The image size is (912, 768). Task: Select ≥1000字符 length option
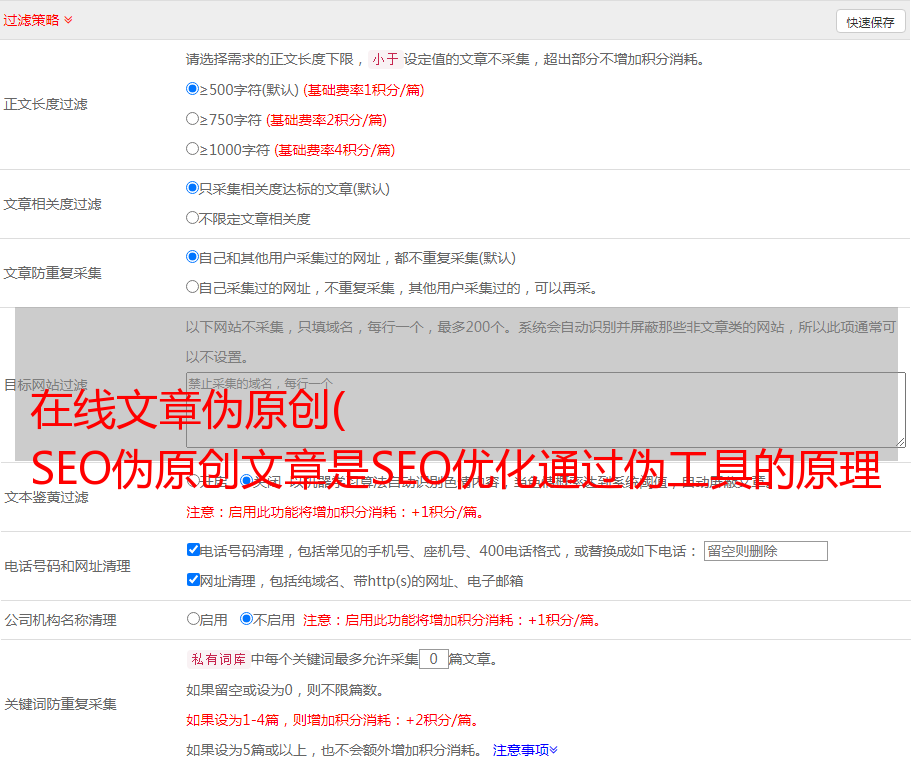[192, 148]
